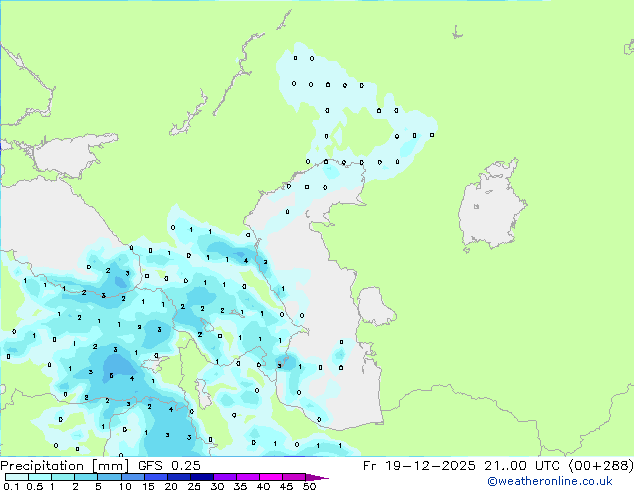Click the 'Fr 19-12-2025' date text
634x490 pixels.
[x=419, y=466]
